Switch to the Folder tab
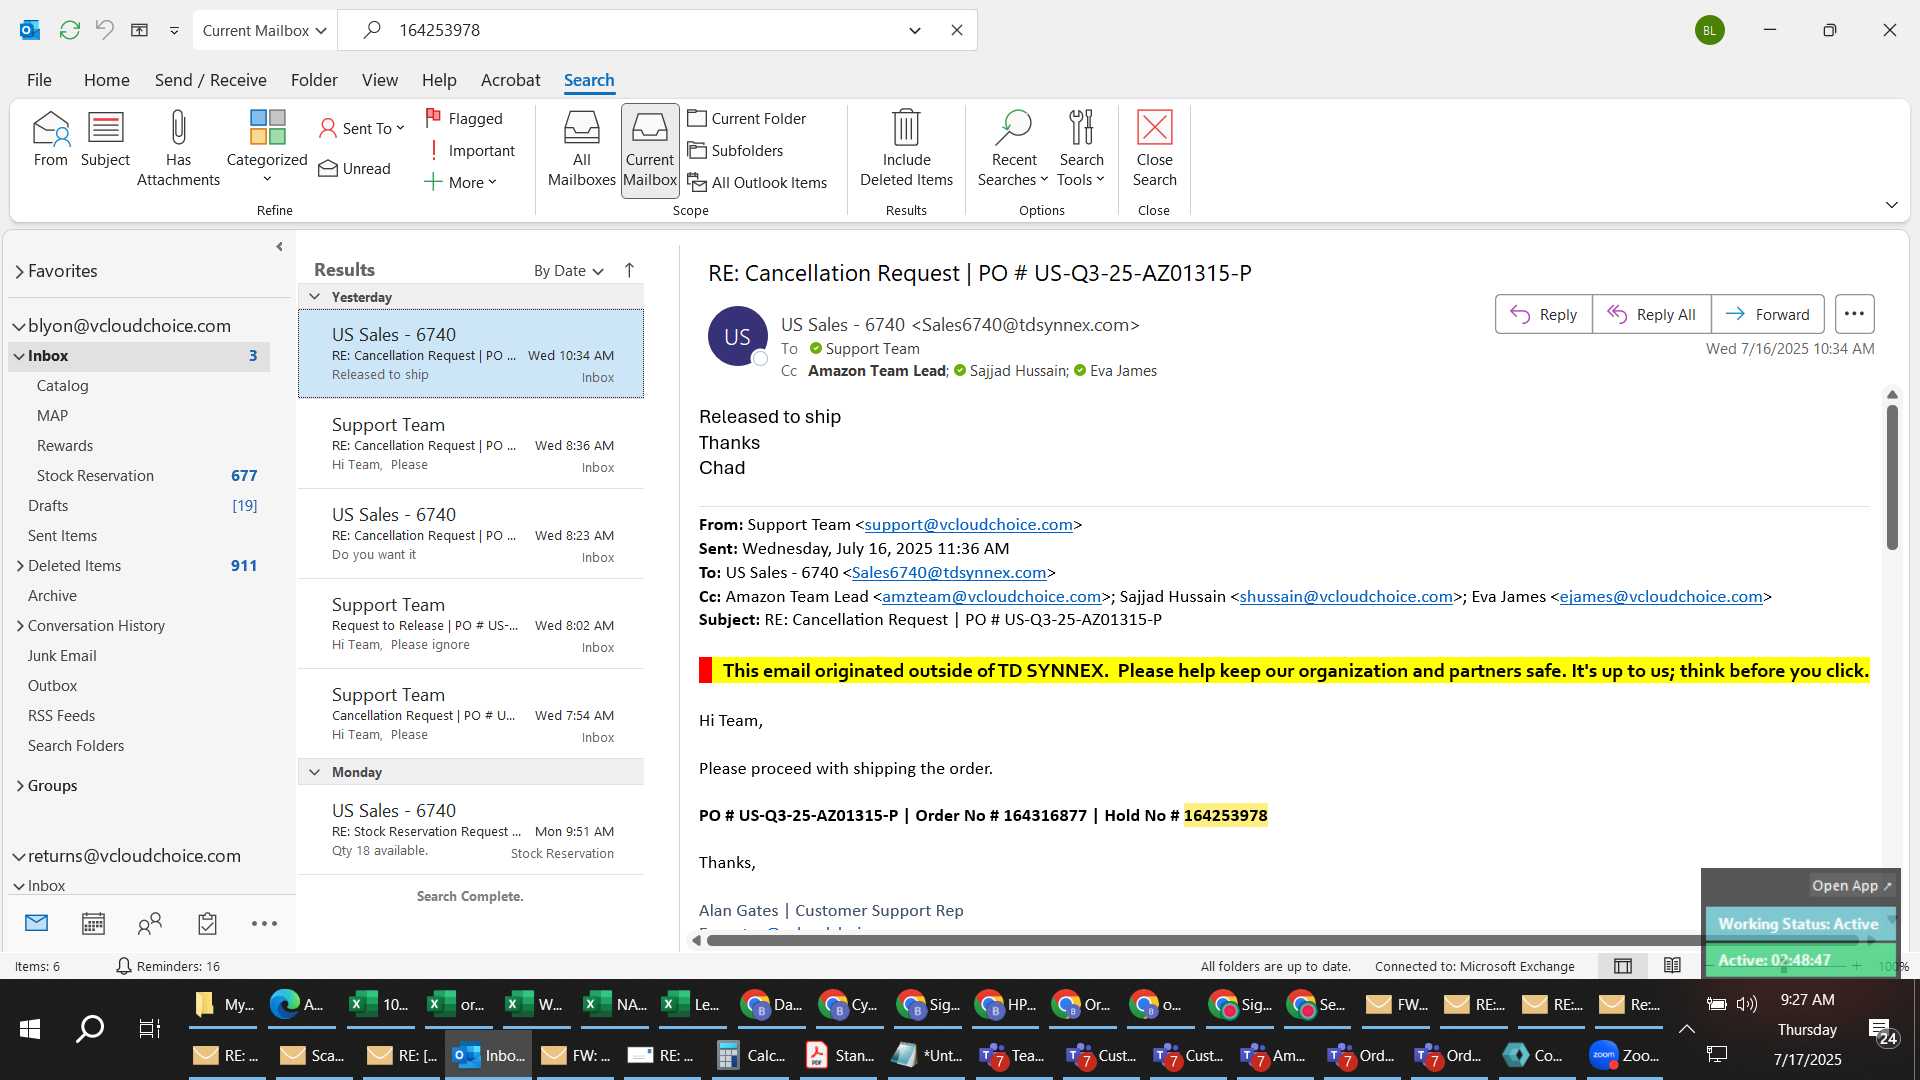1920x1080 pixels. point(314,80)
